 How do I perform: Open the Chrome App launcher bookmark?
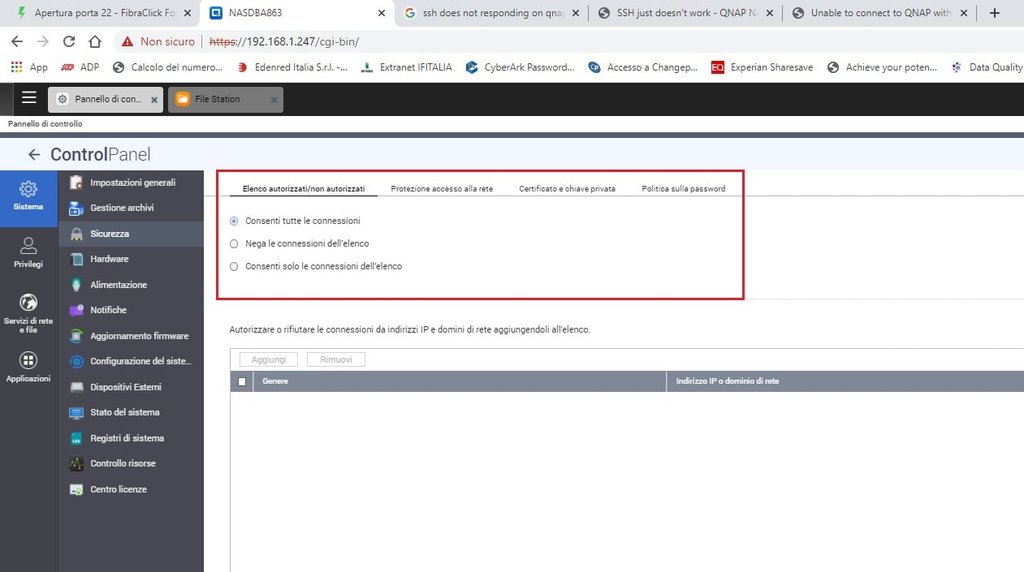pyautogui.click(x=29, y=67)
